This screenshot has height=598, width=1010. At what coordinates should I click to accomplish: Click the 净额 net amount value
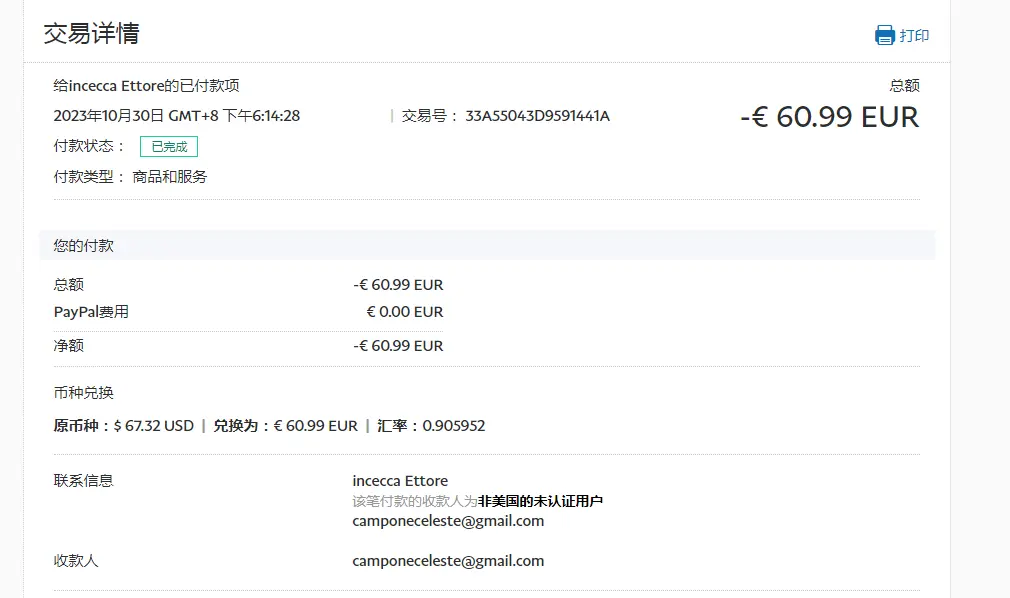pyautogui.click(x=398, y=346)
